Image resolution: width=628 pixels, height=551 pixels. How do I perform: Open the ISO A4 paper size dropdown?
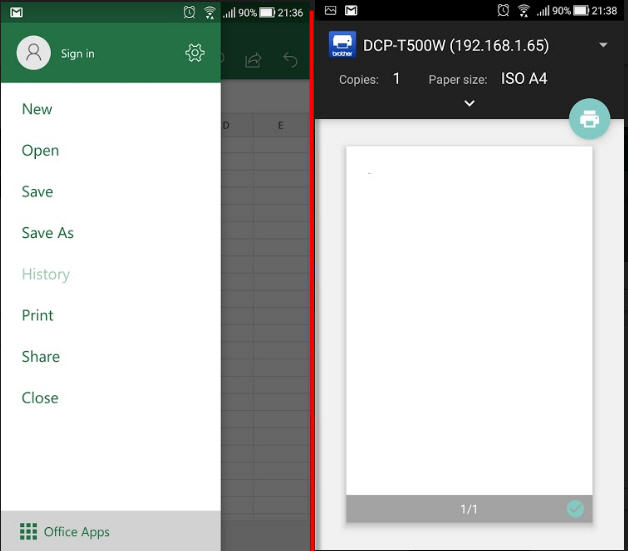click(524, 78)
